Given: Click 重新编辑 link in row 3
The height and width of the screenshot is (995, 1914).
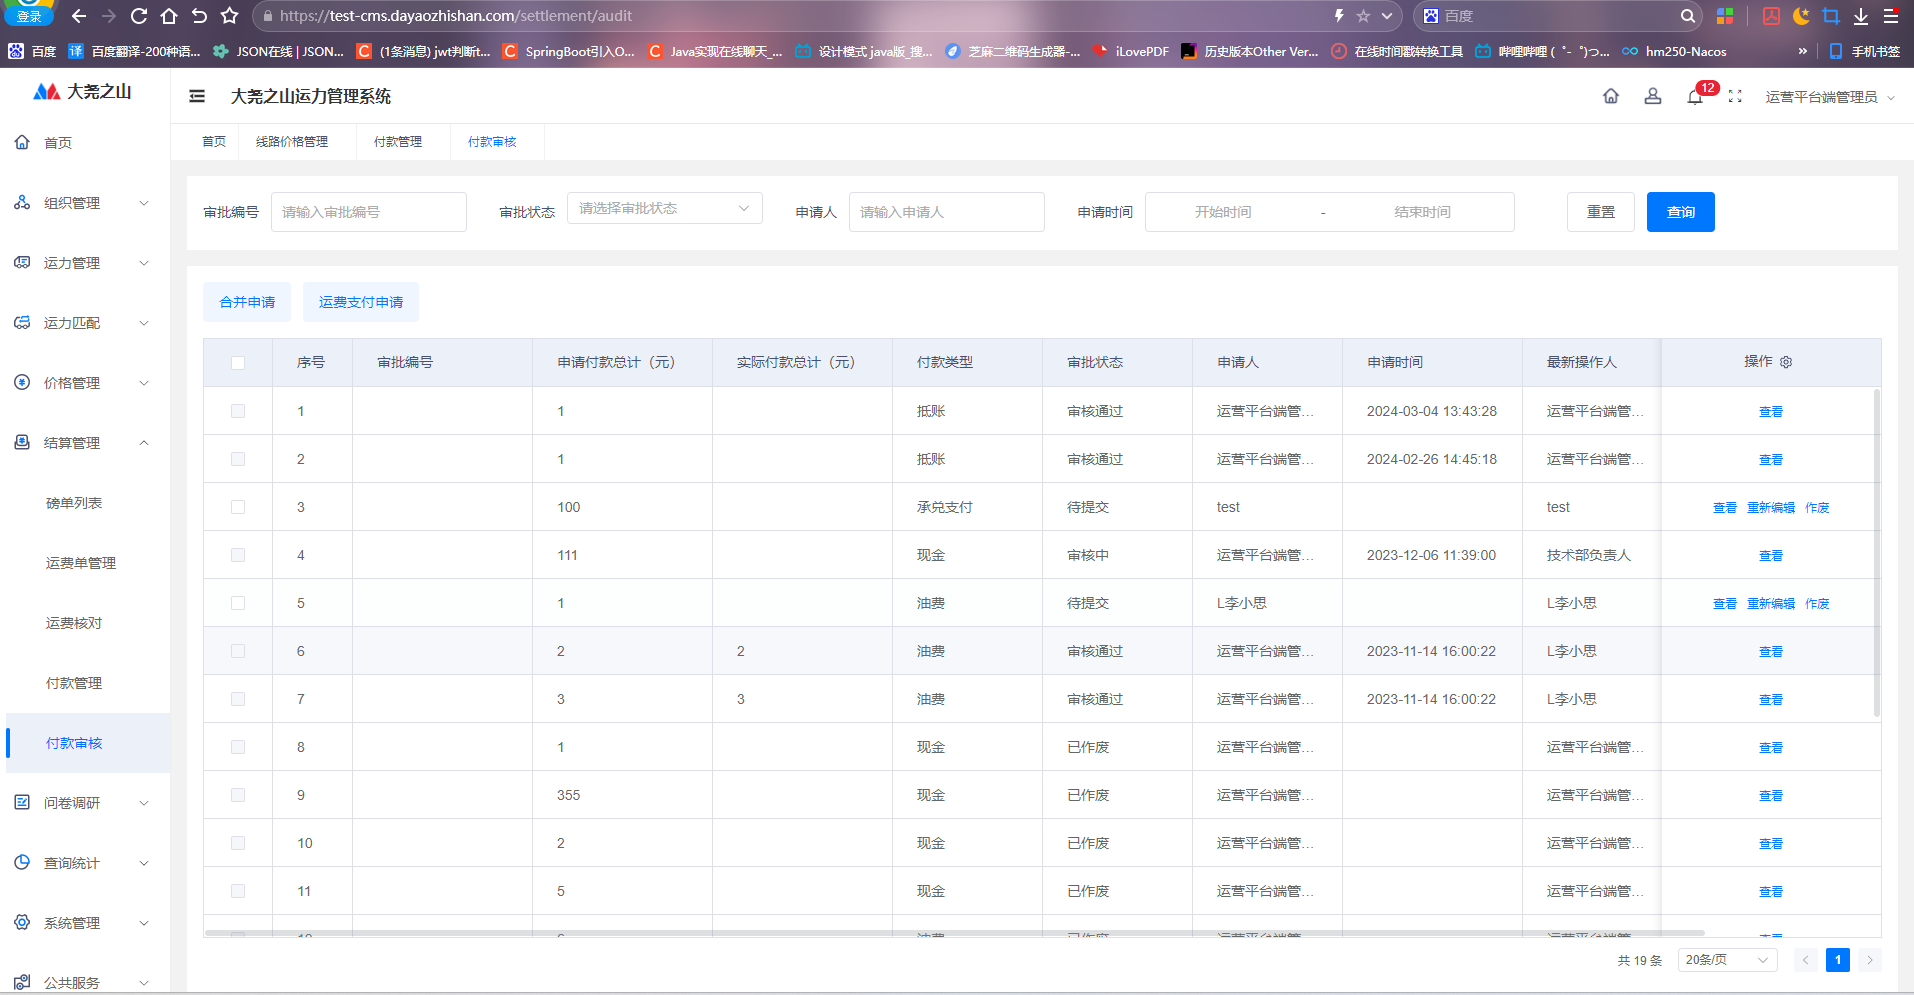Looking at the screenshot, I should click(1771, 508).
